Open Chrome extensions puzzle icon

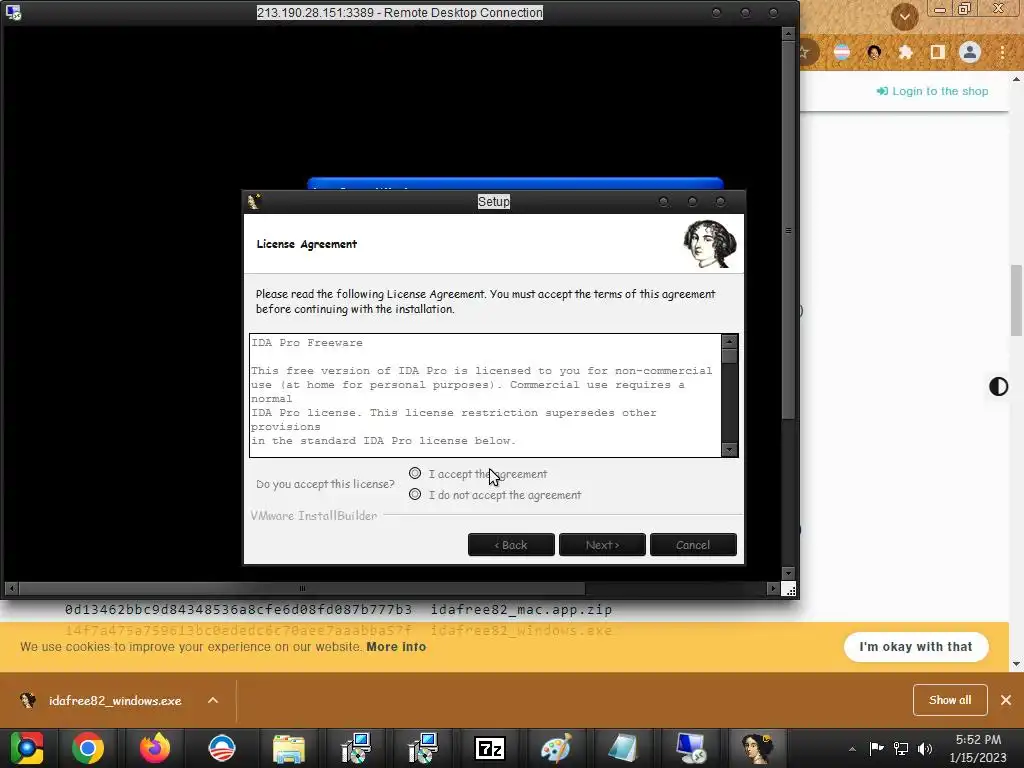click(905, 52)
